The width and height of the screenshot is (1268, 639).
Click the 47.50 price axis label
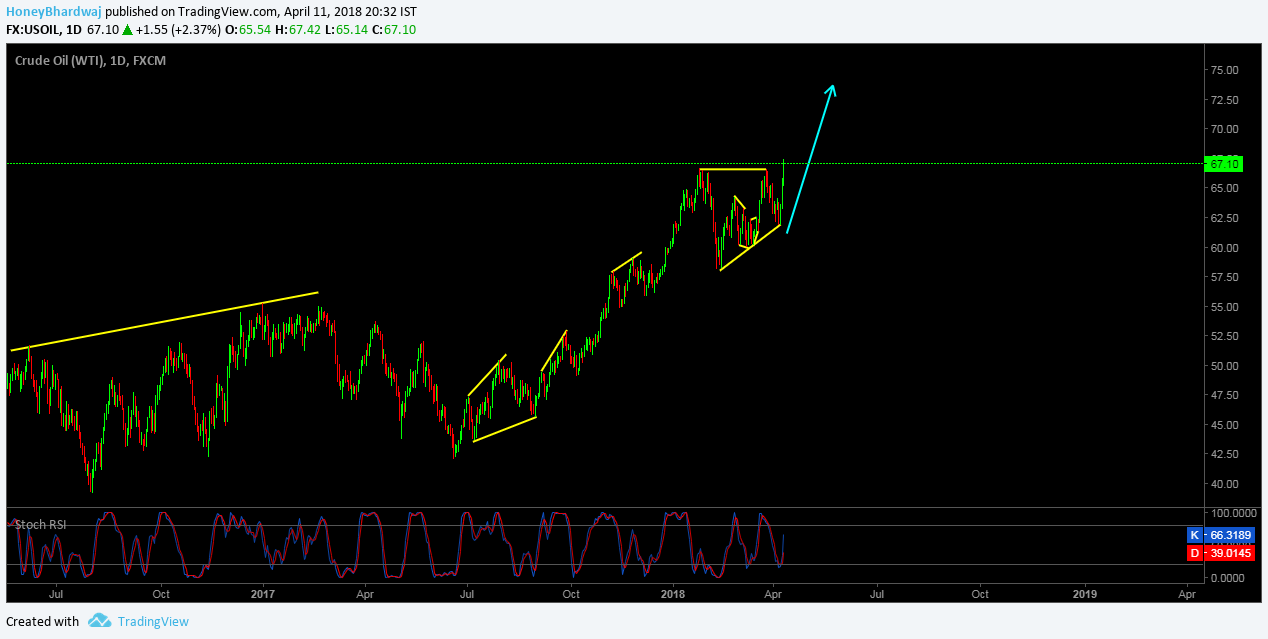click(1225, 395)
